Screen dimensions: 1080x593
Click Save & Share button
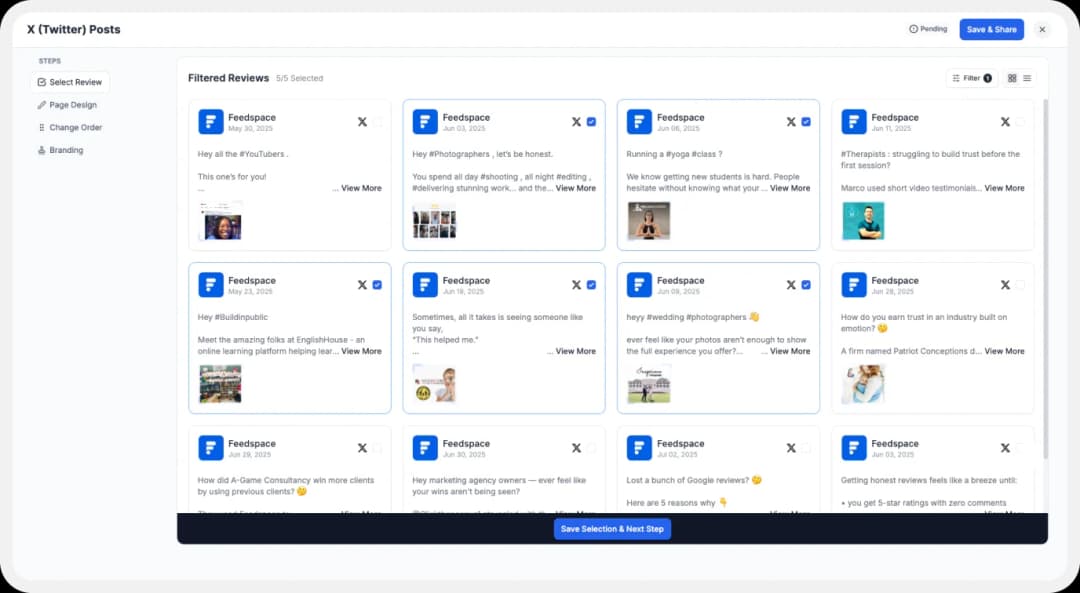pos(991,29)
